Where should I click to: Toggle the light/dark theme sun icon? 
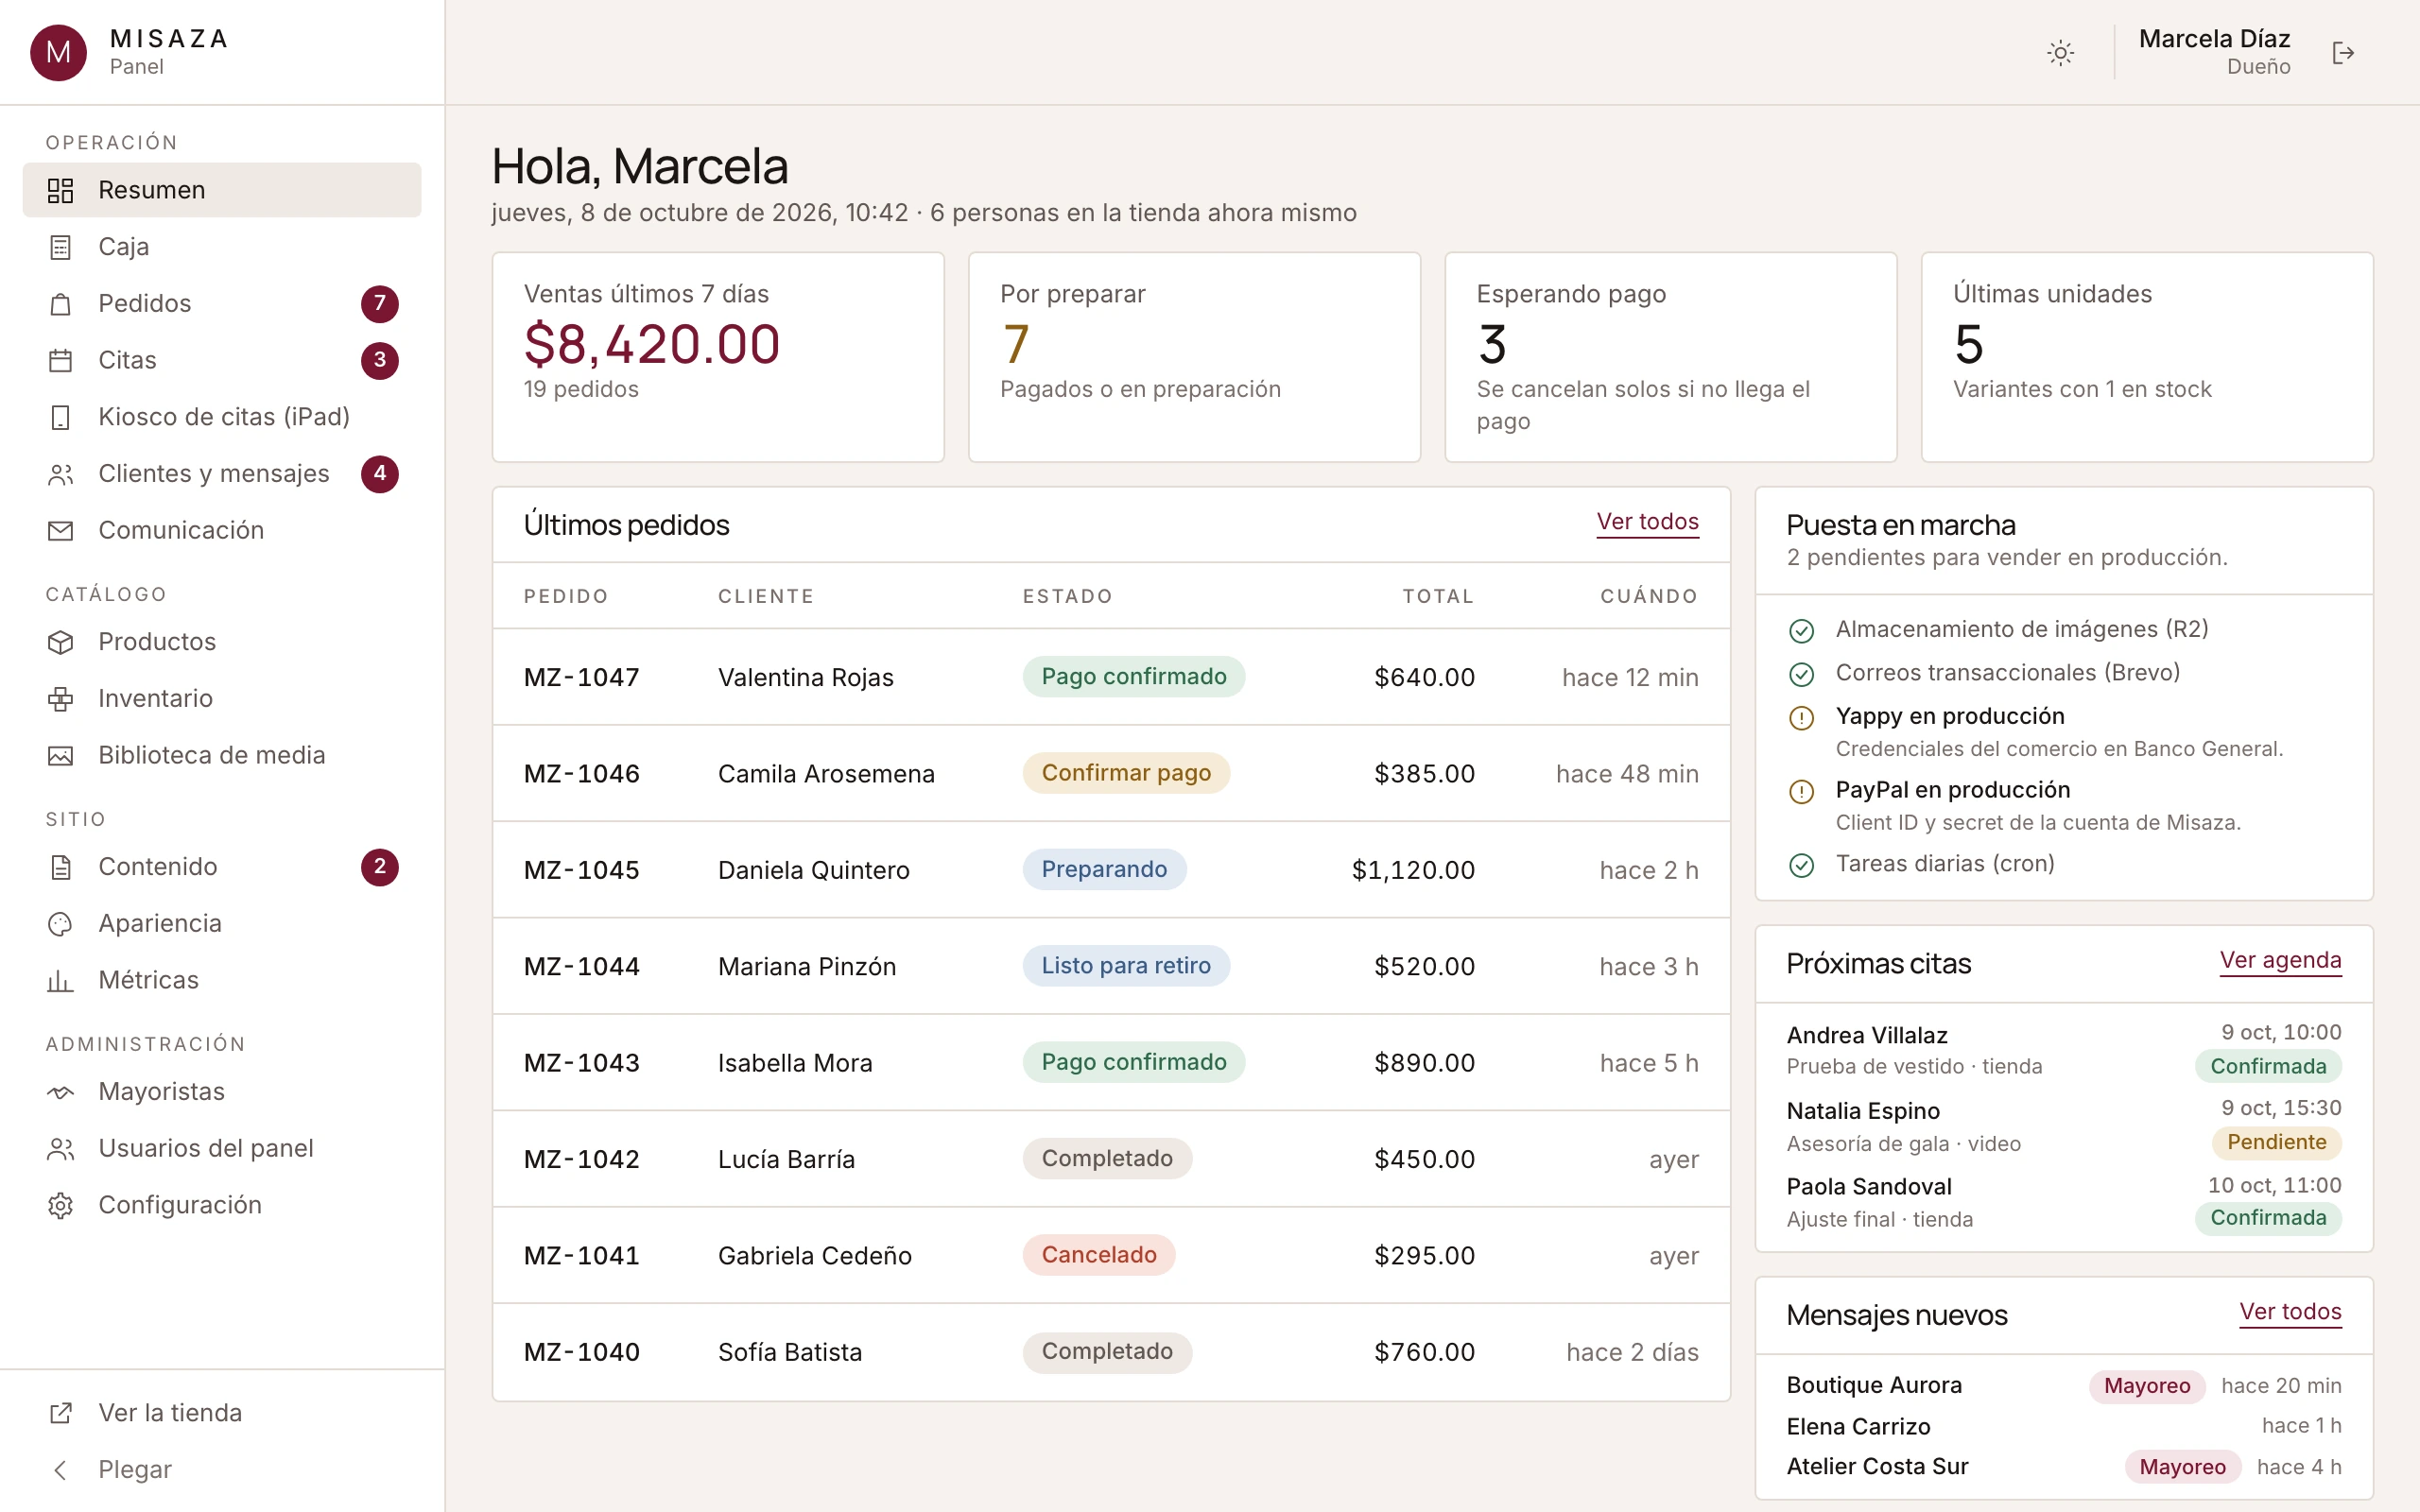point(2060,52)
